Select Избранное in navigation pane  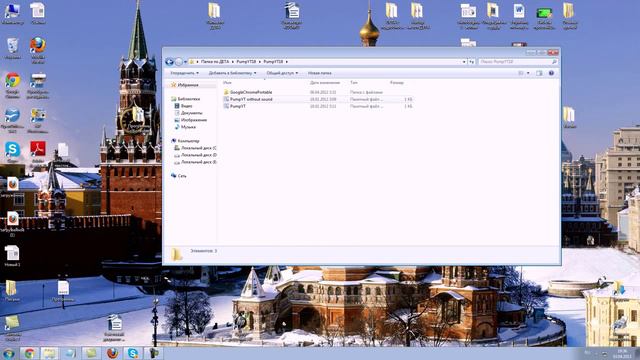tap(188, 85)
